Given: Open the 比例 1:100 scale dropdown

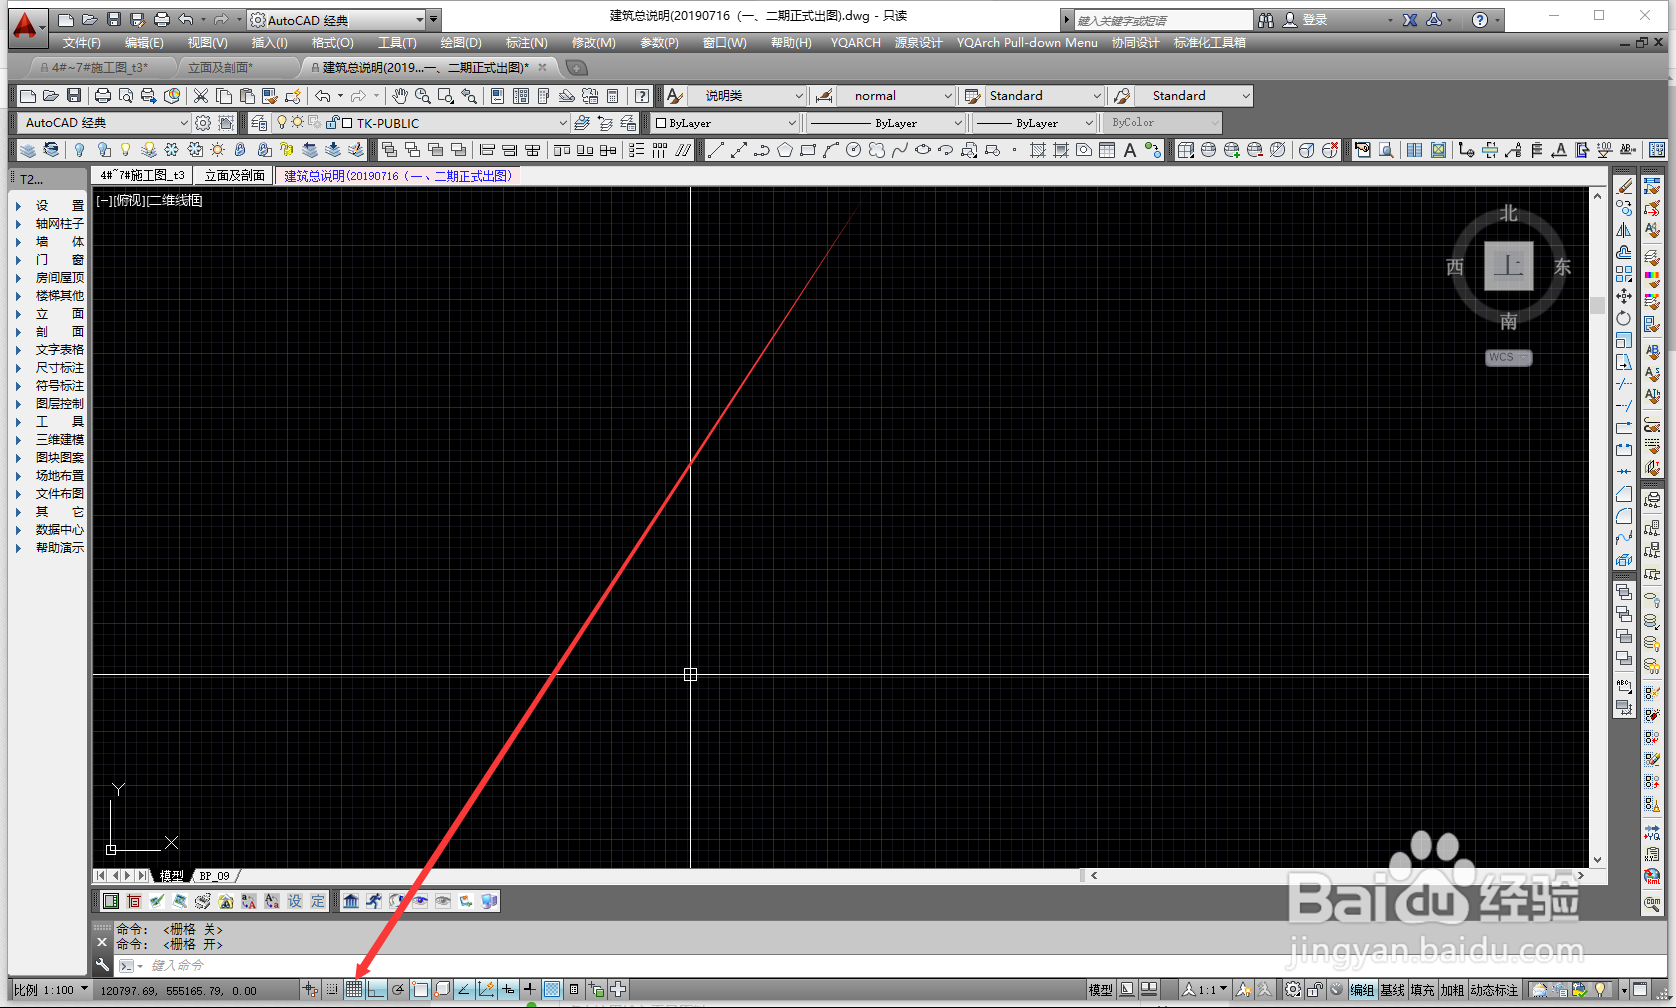Looking at the screenshot, I should pyautogui.click(x=50, y=990).
